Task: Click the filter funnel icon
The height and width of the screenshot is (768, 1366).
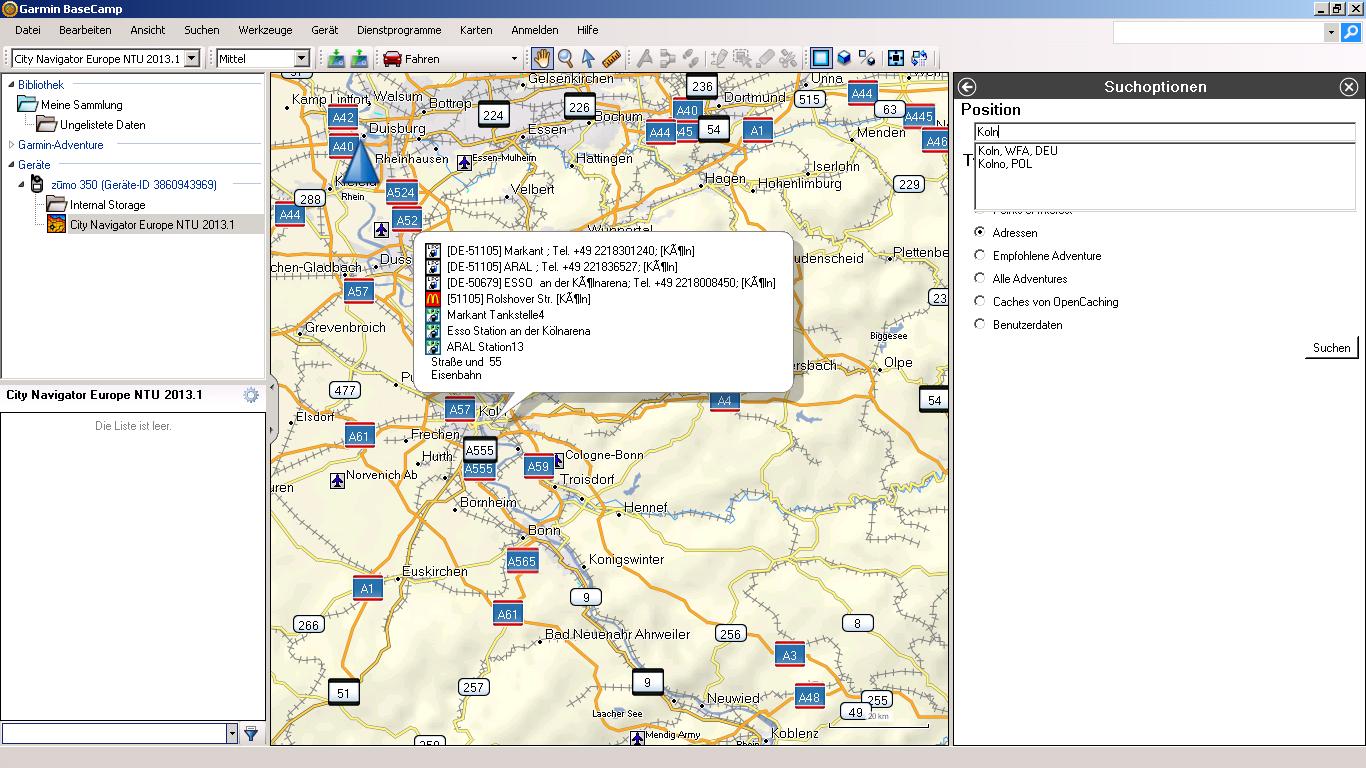Action: pos(251,734)
